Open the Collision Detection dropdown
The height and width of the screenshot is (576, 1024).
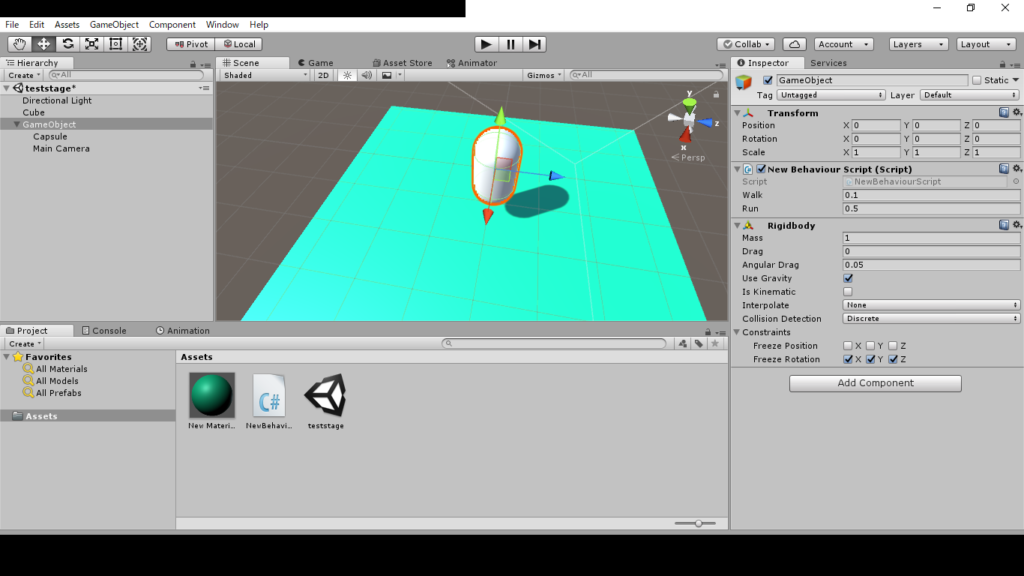coord(931,319)
